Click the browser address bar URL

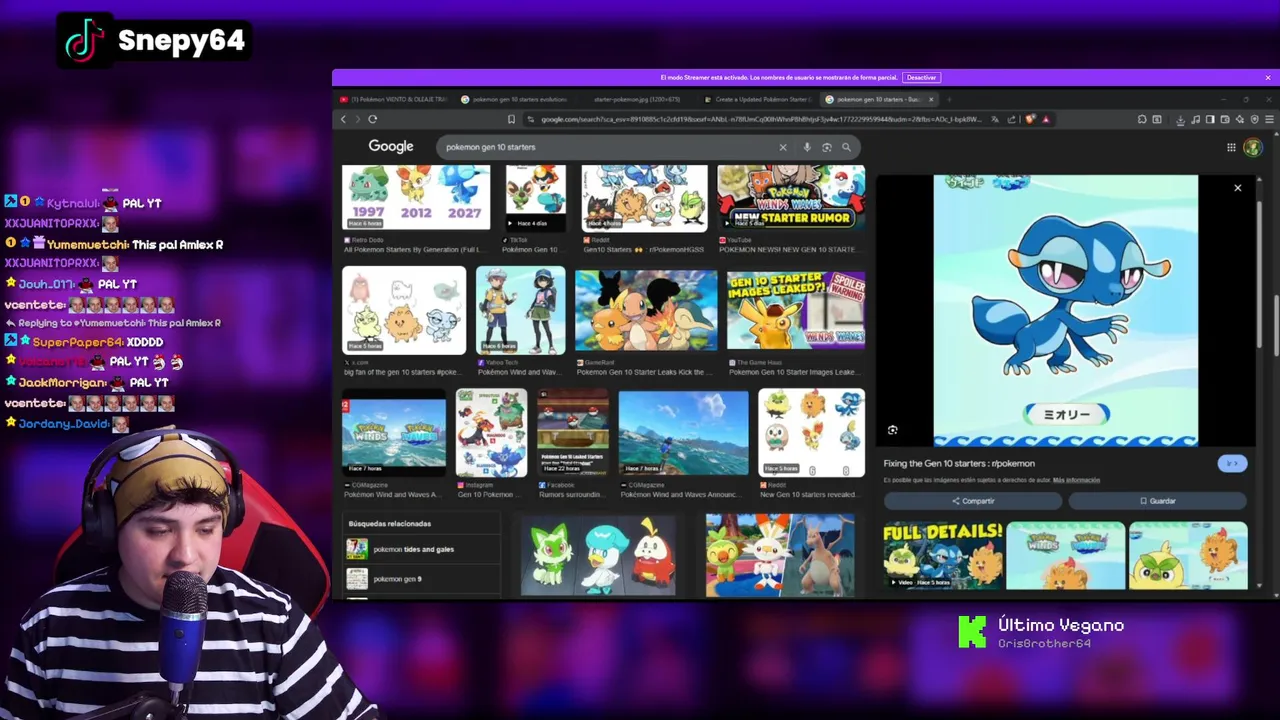click(760, 119)
